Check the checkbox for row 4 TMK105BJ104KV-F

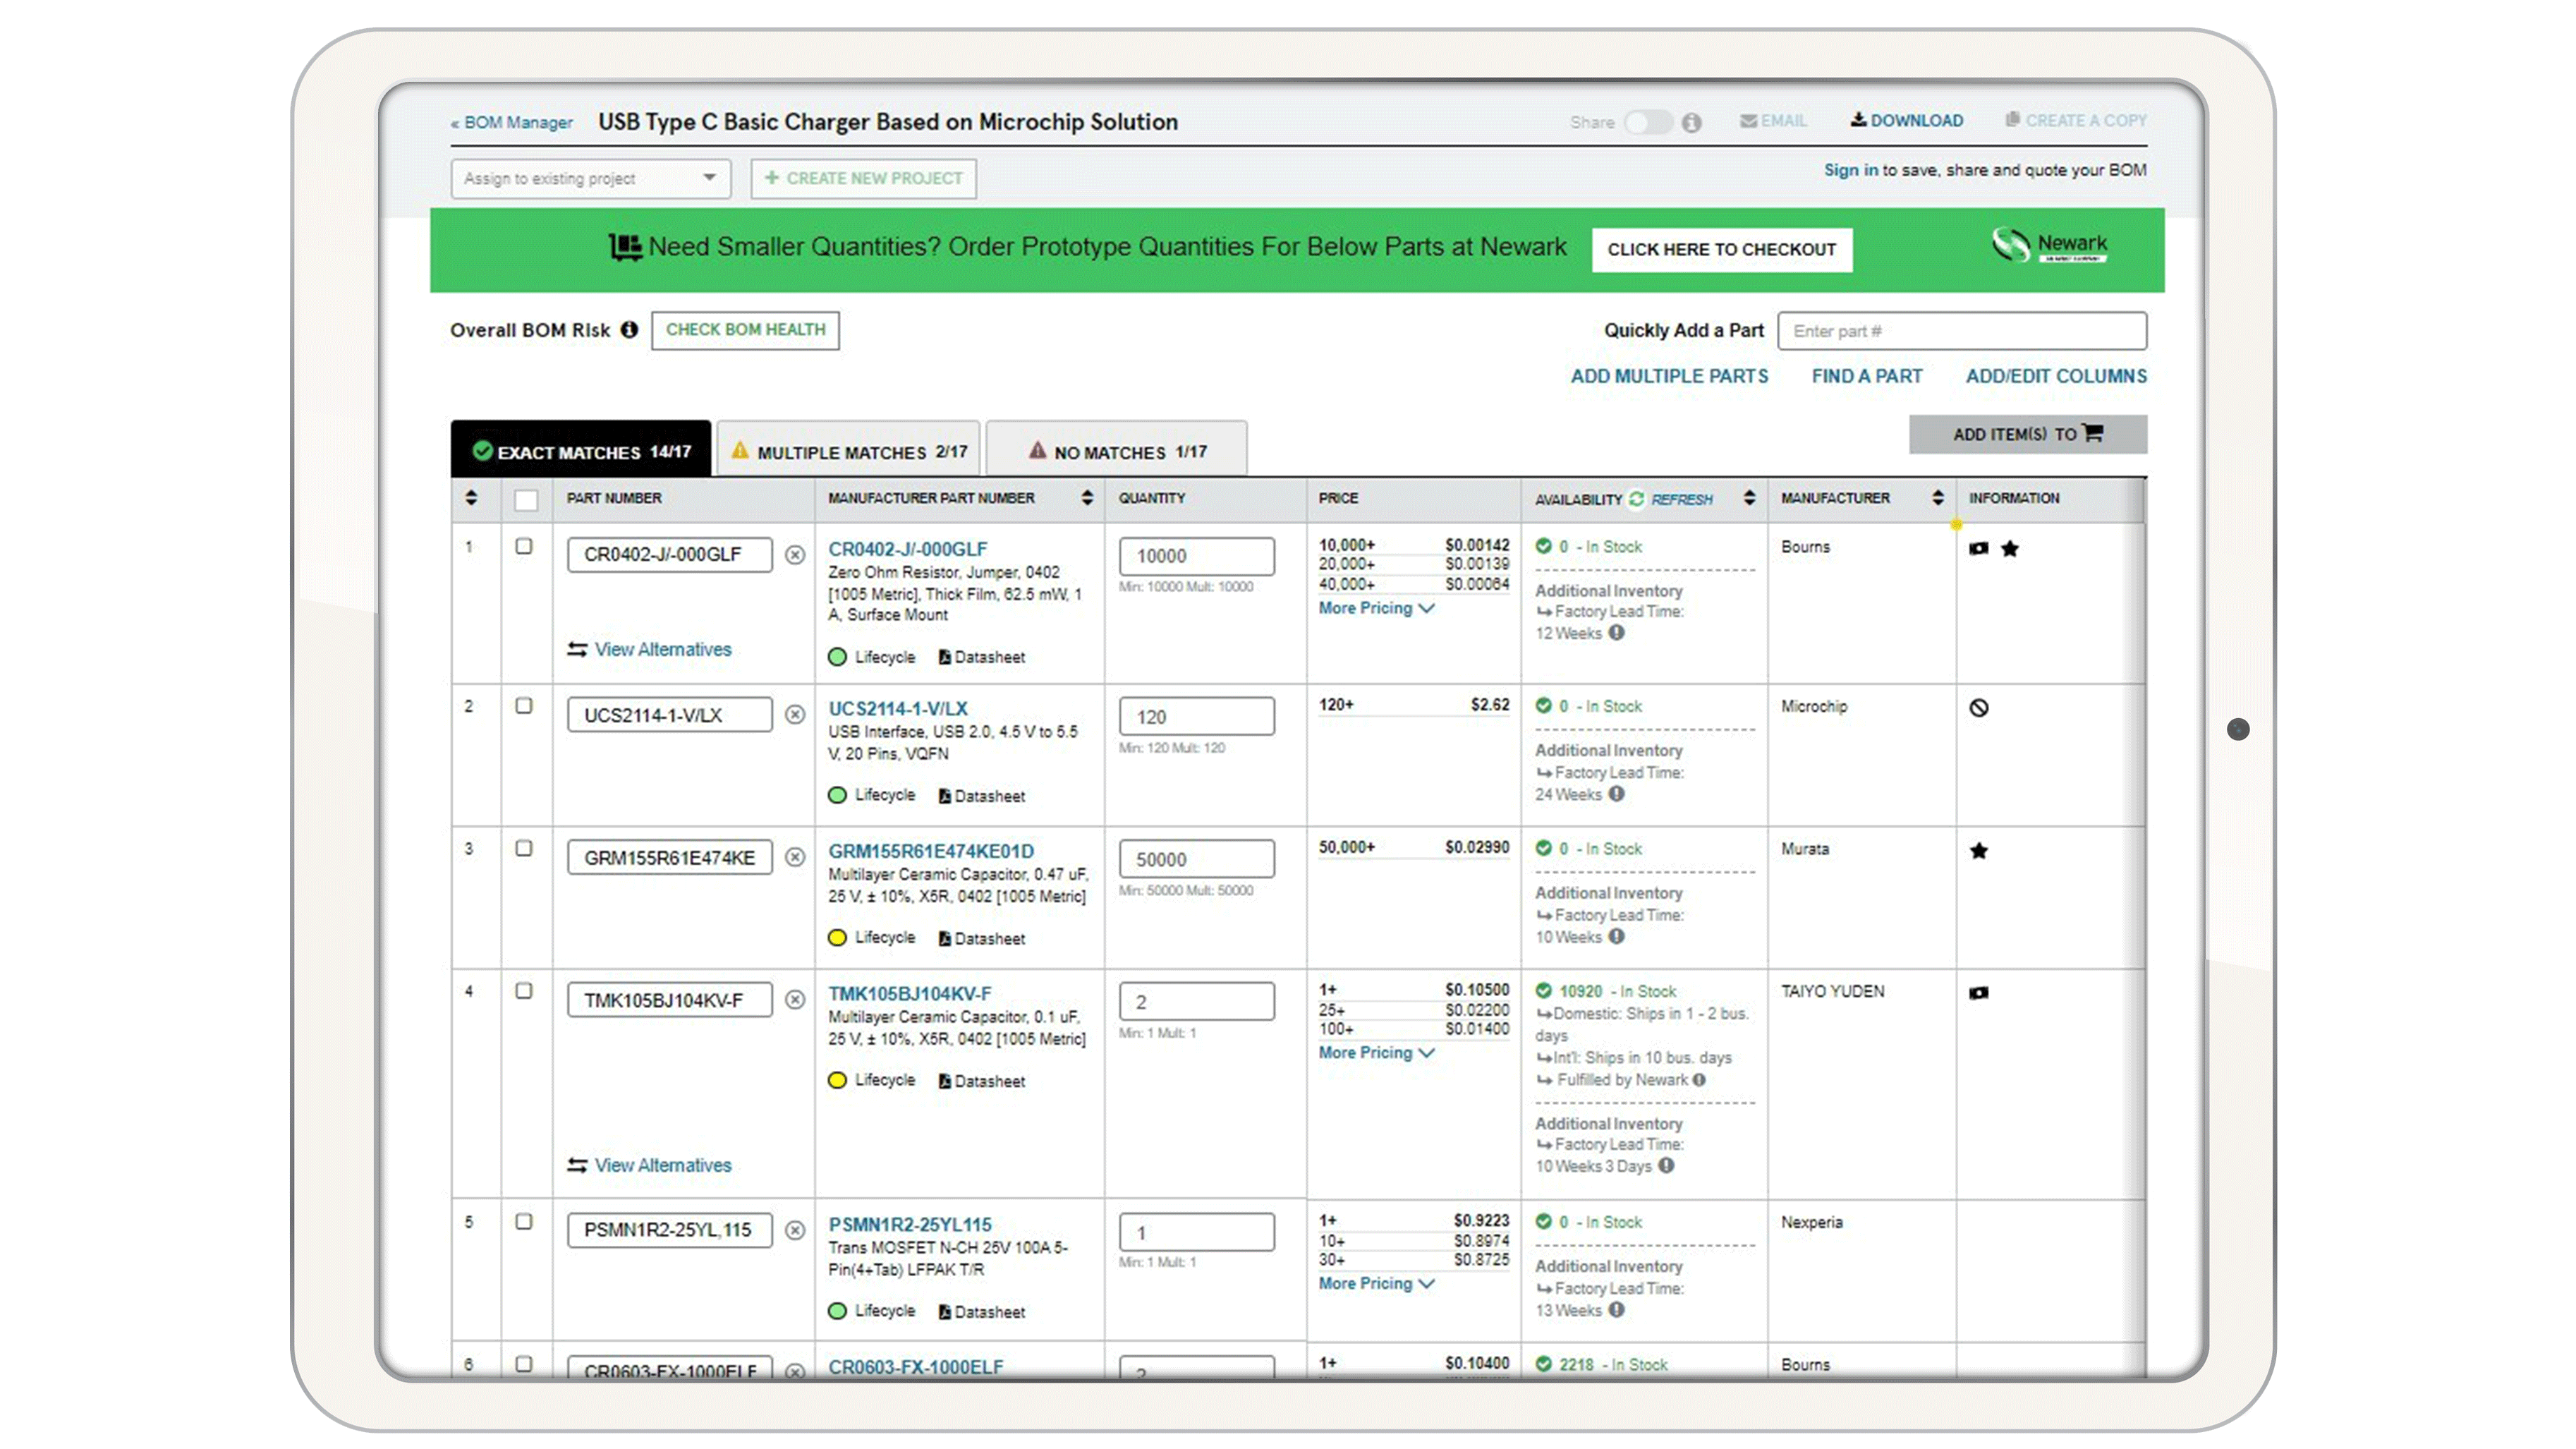click(x=524, y=991)
